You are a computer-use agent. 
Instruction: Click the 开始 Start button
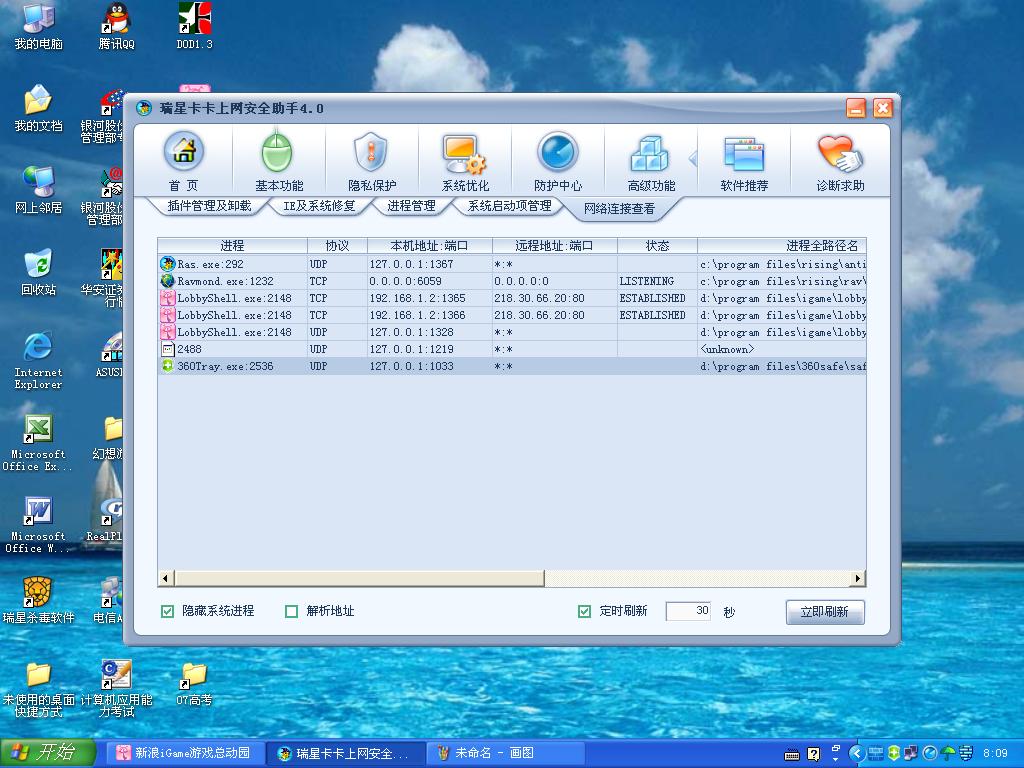[x=47, y=753]
